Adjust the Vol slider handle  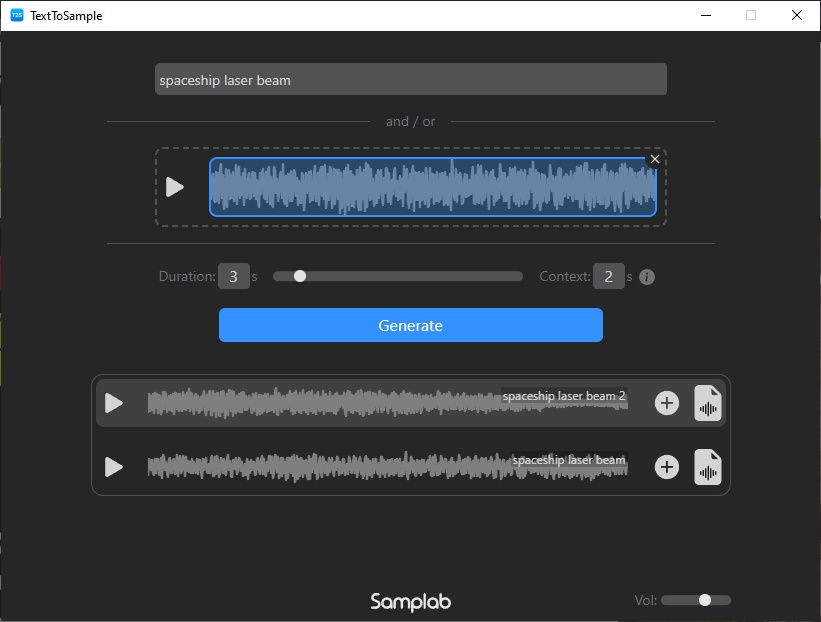[705, 600]
